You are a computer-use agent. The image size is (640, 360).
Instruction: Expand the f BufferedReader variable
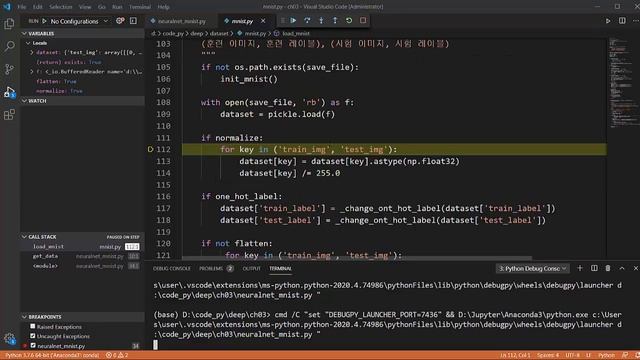[32, 71]
